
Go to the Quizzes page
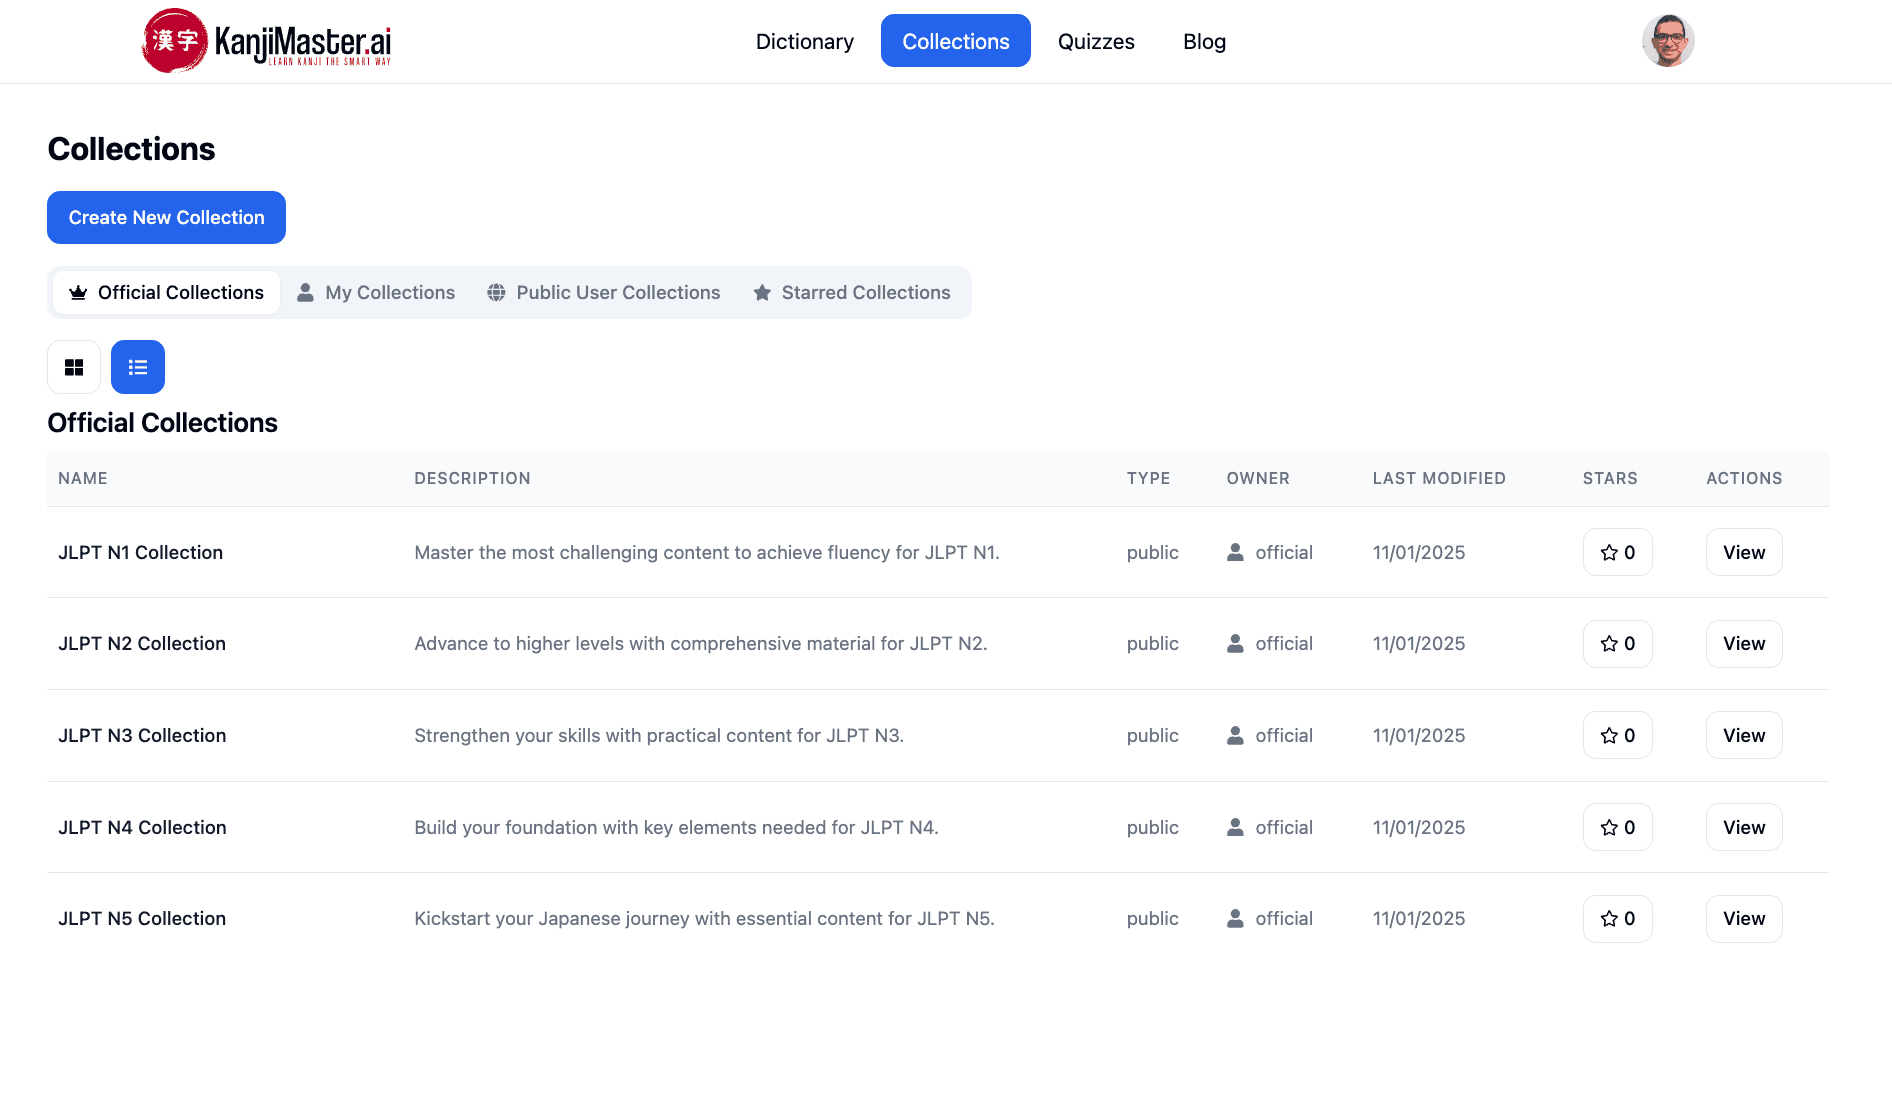(1096, 41)
